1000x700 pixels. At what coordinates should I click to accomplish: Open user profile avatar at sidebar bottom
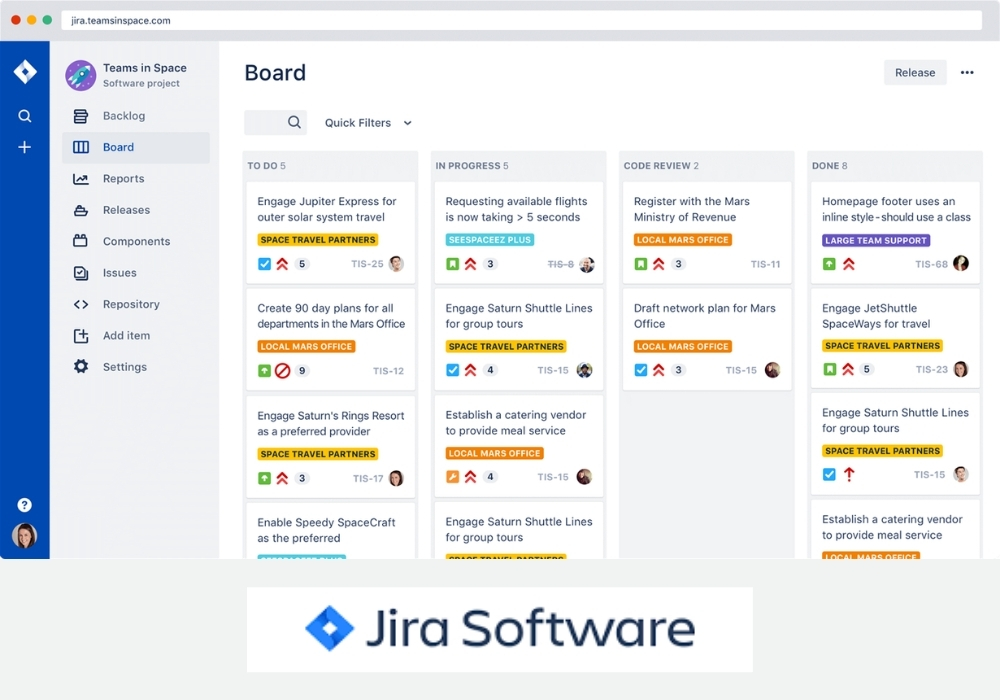(24, 536)
